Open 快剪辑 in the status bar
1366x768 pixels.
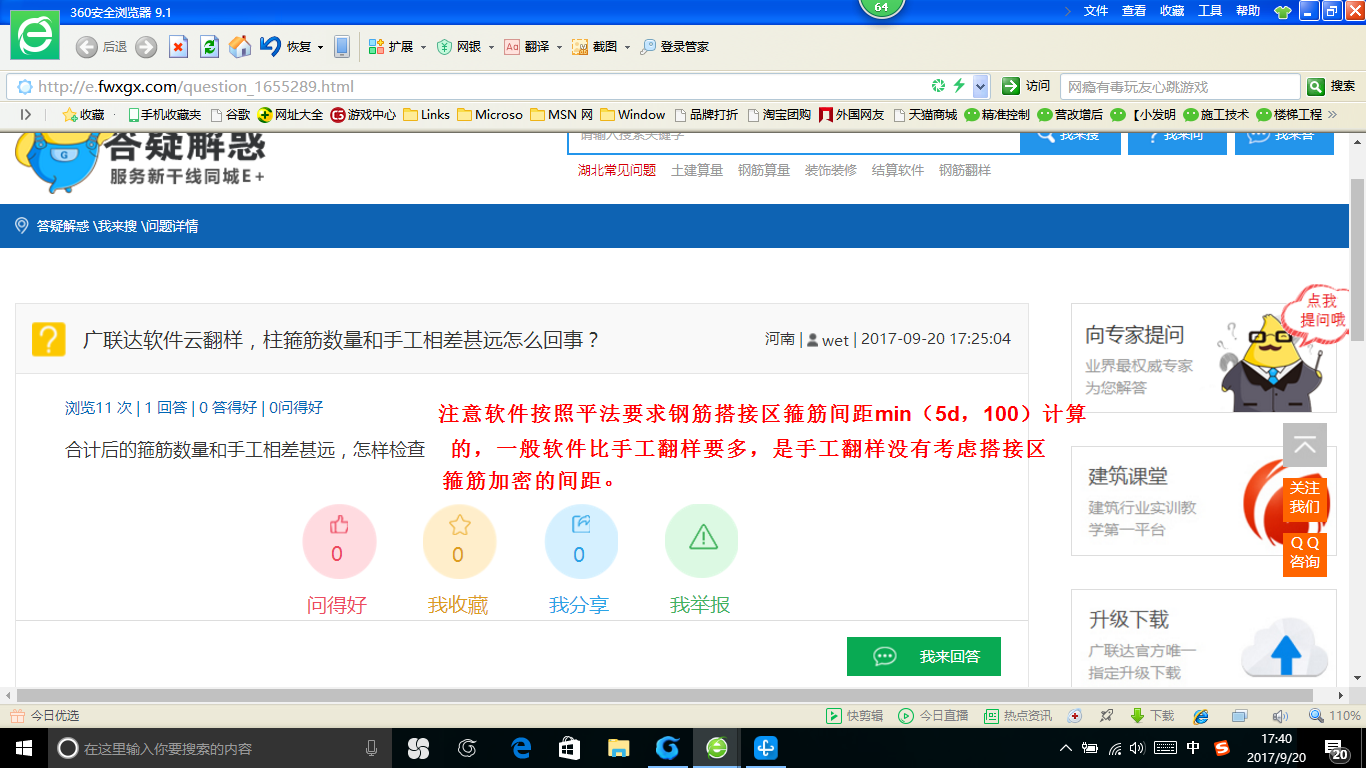[x=854, y=716]
